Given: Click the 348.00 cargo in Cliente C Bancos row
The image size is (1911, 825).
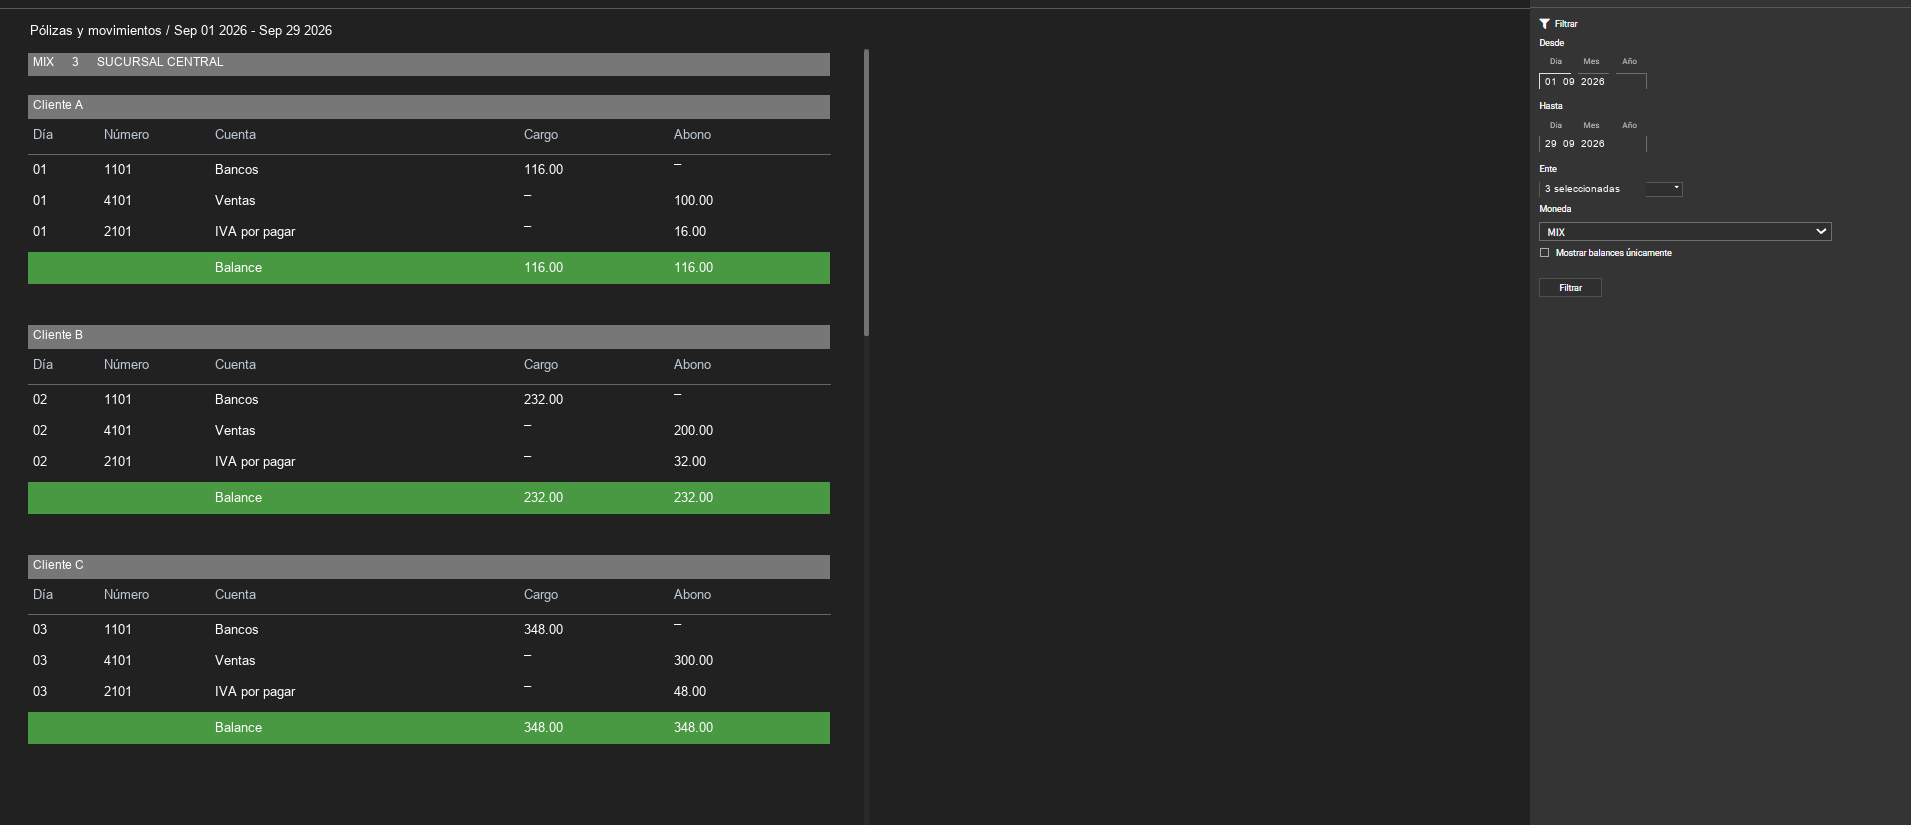Looking at the screenshot, I should click(543, 630).
